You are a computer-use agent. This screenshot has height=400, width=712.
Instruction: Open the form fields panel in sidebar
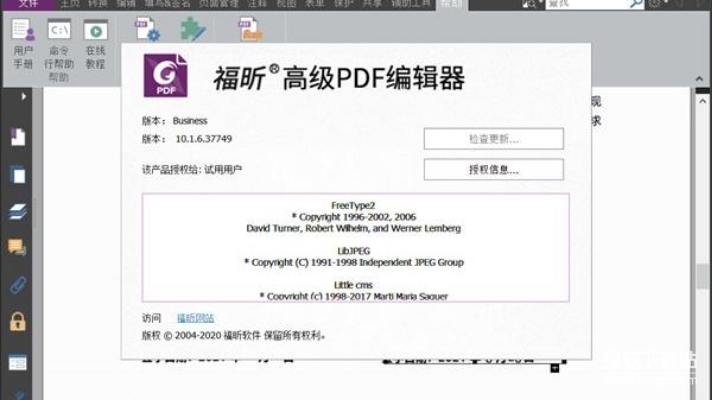click(x=18, y=363)
